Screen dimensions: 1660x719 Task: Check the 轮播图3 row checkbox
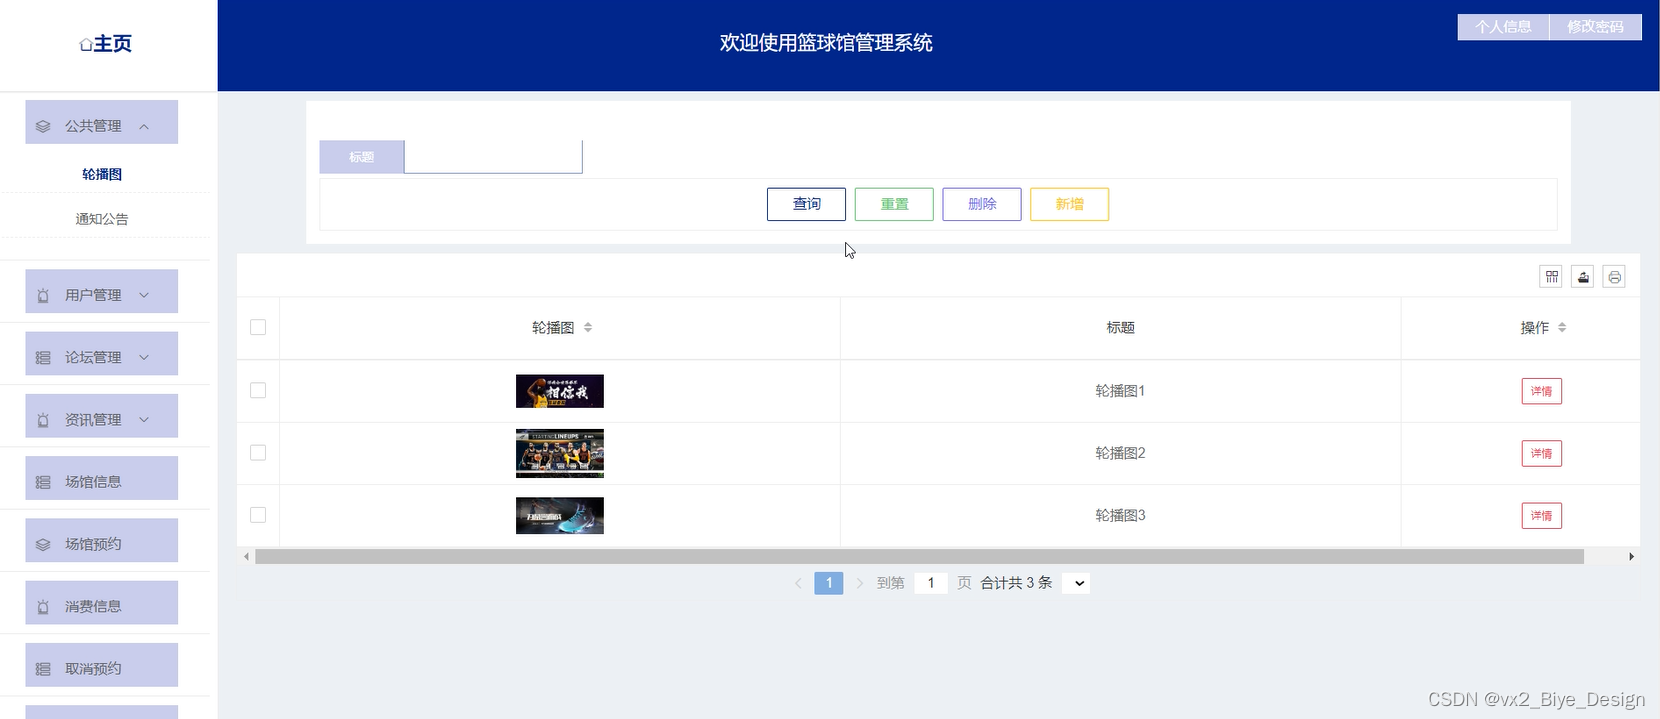click(x=258, y=515)
